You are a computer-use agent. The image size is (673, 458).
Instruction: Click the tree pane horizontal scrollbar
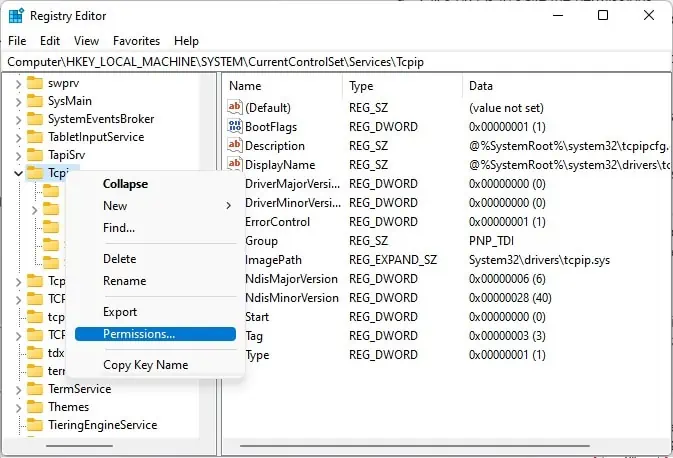(x=79, y=446)
